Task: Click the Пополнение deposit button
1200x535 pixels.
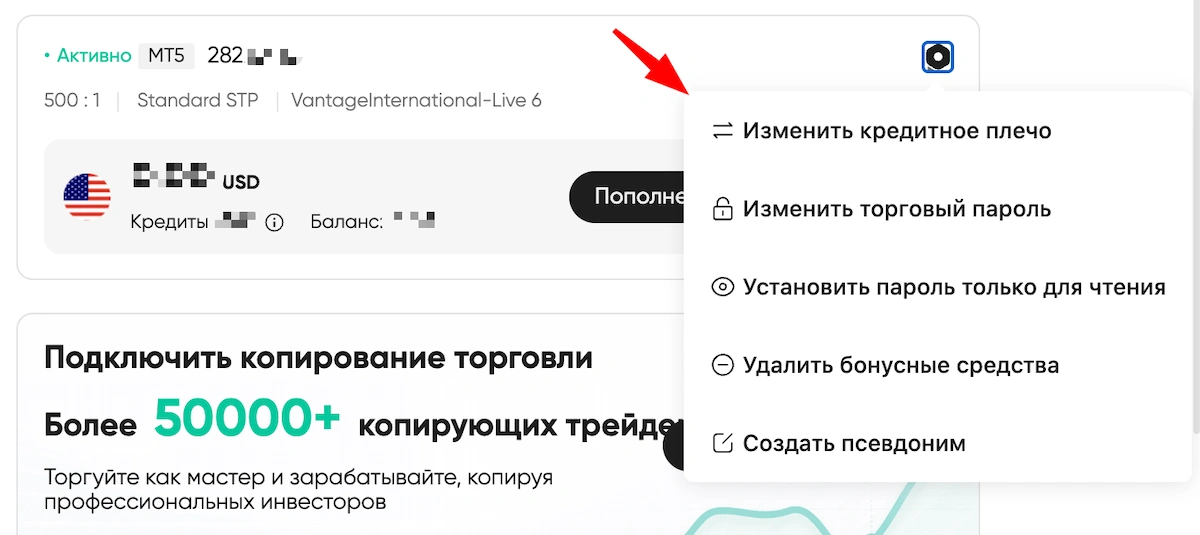Action: pos(628,196)
